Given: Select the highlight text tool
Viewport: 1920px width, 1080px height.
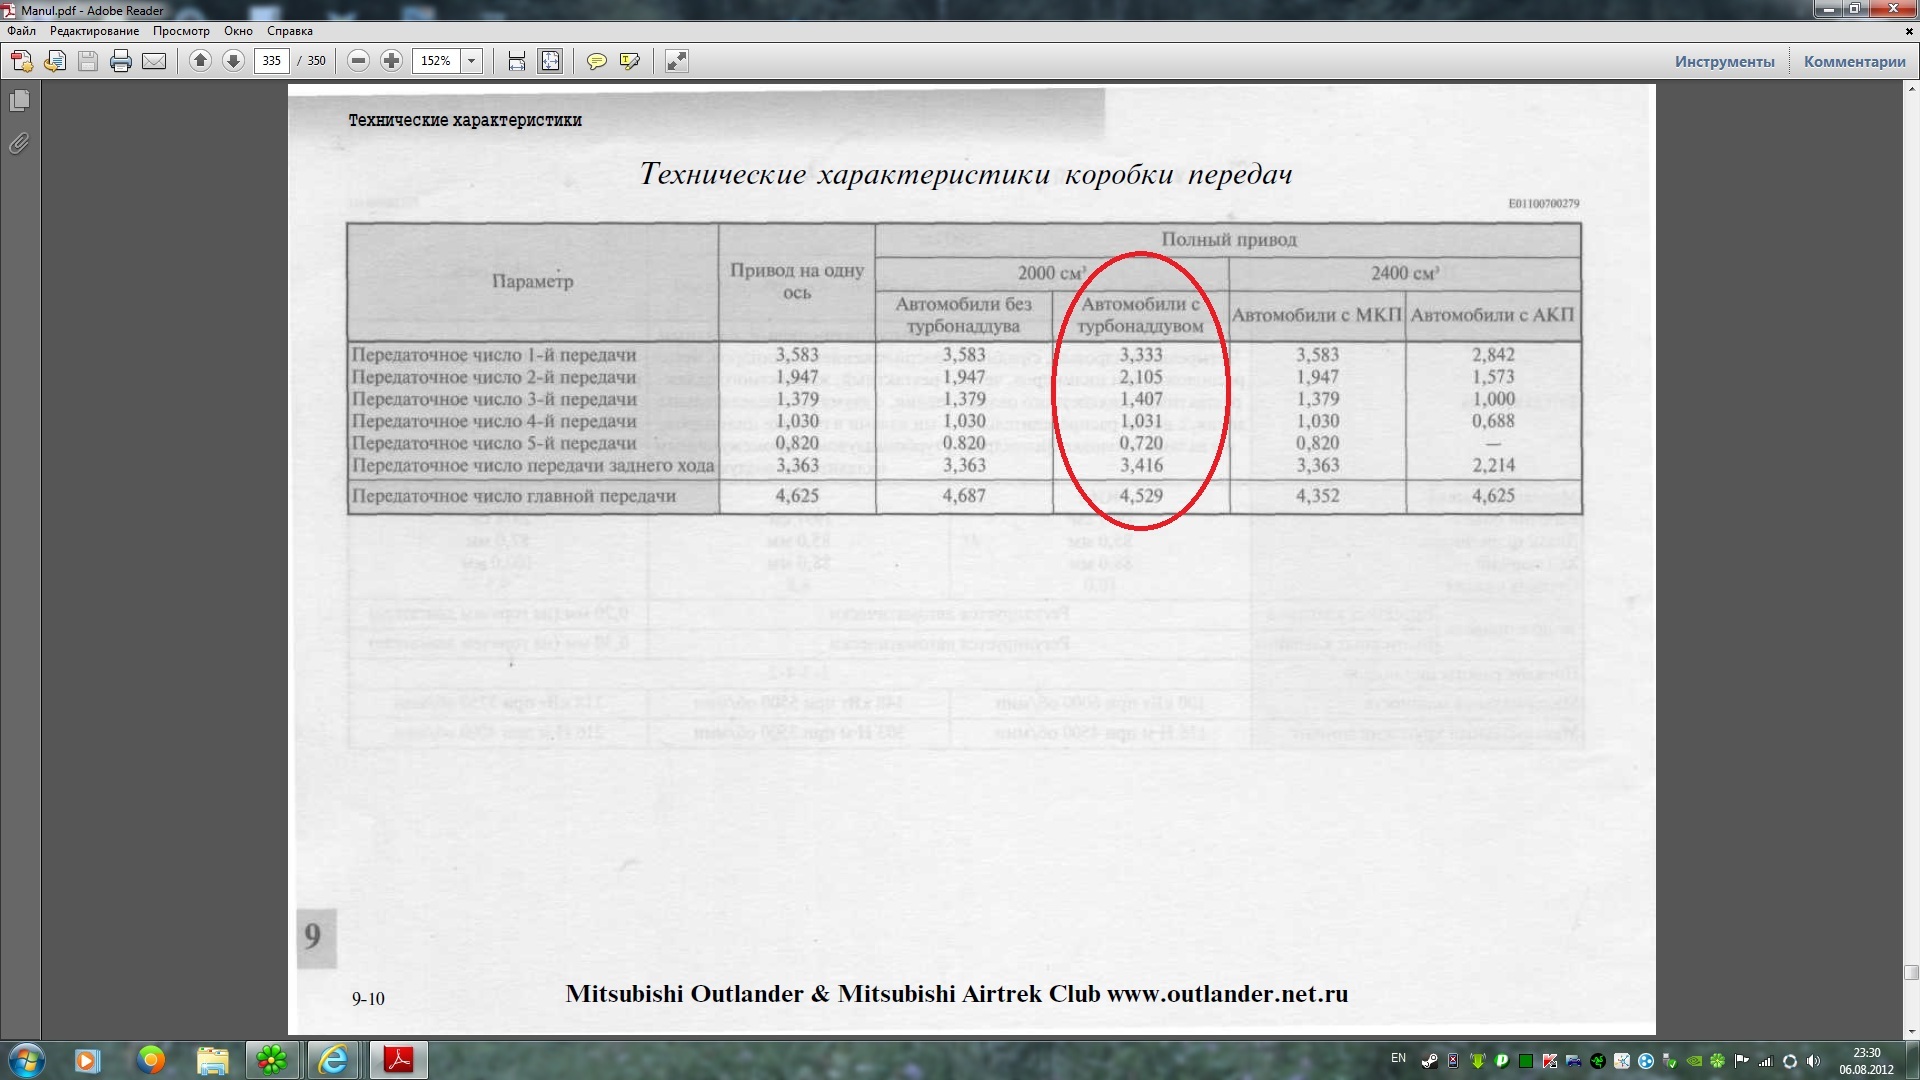Looking at the screenshot, I should click(x=629, y=61).
